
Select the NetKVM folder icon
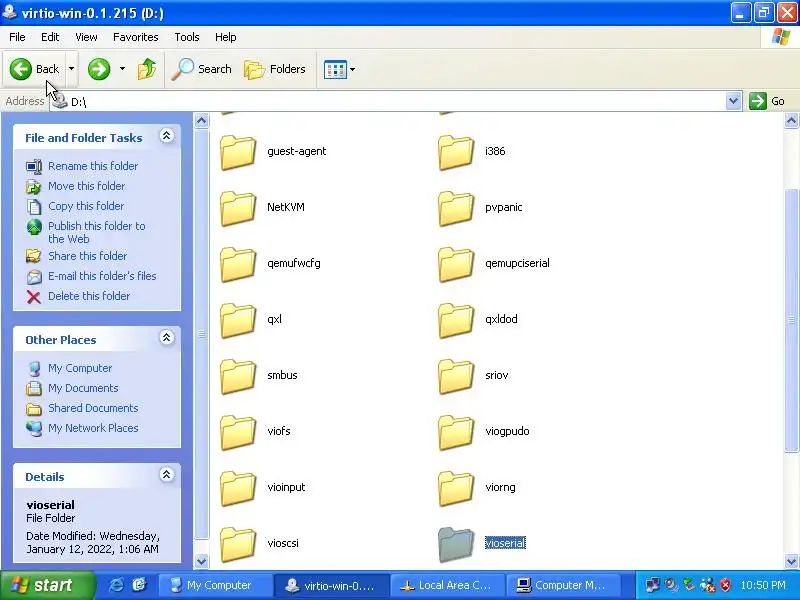tap(238, 208)
